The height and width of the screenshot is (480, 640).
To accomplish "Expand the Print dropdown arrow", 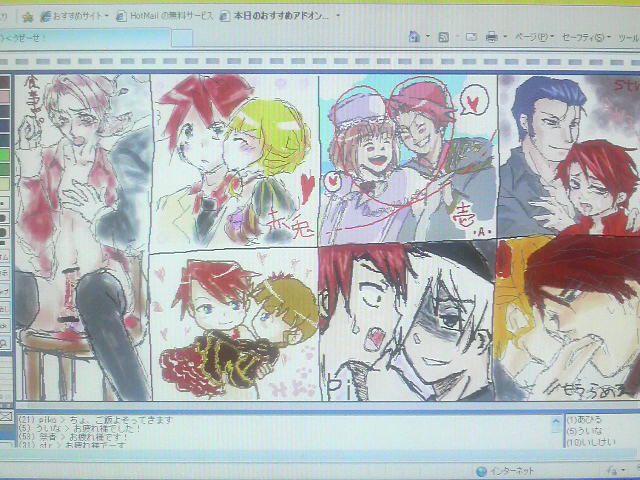I will pyautogui.click(x=505, y=37).
